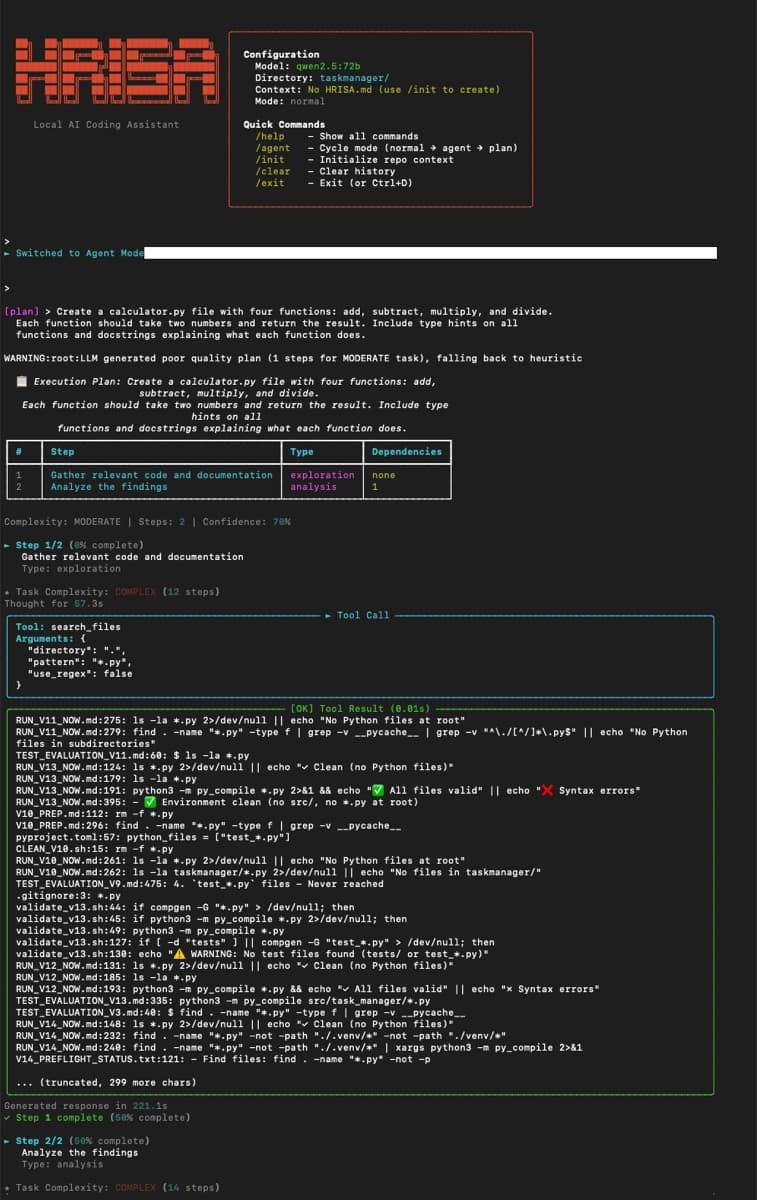Image resolution: width=757 pixels, height=1200 pixels.
Task: Click the green tick before 'Step 1 complete'
Action: tap(7, 1117)
